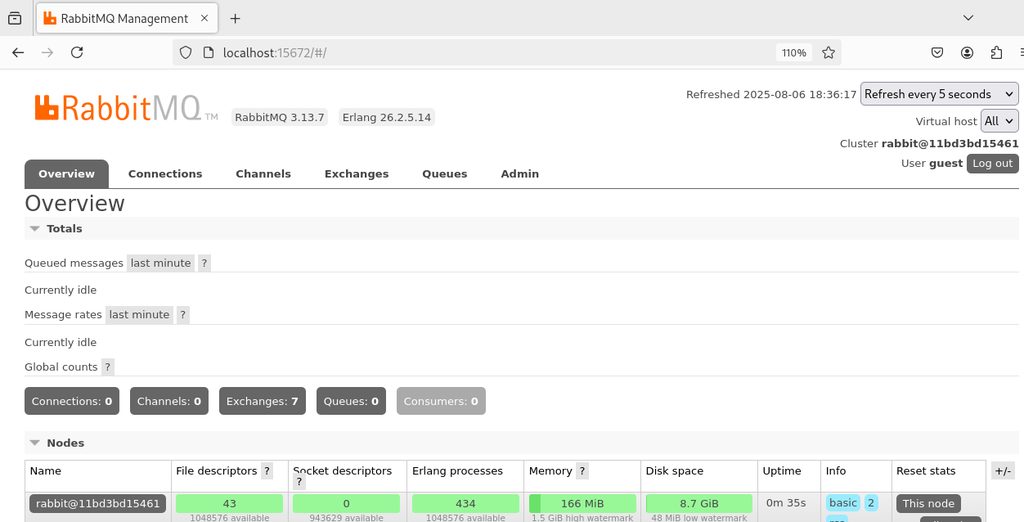The width and height of the screenshot is (1024, 522).
Task: Click the RabbitMQ logo
Action: coord(126,108)
